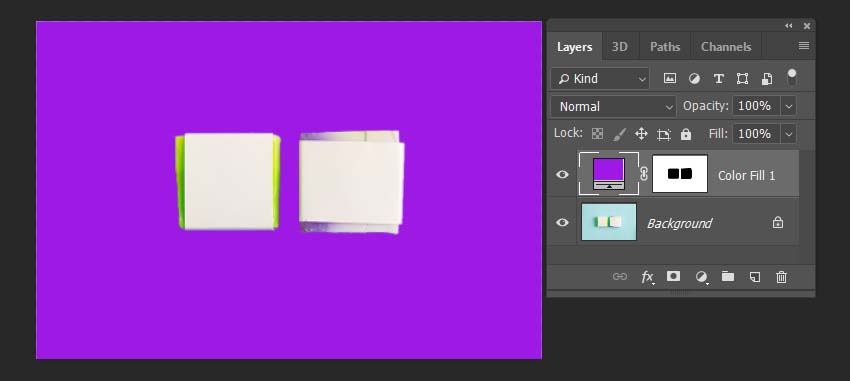Prevent auto-nesting into artboards lock
The width and height of the screenshot is (850, 381).
pos(664,134)
